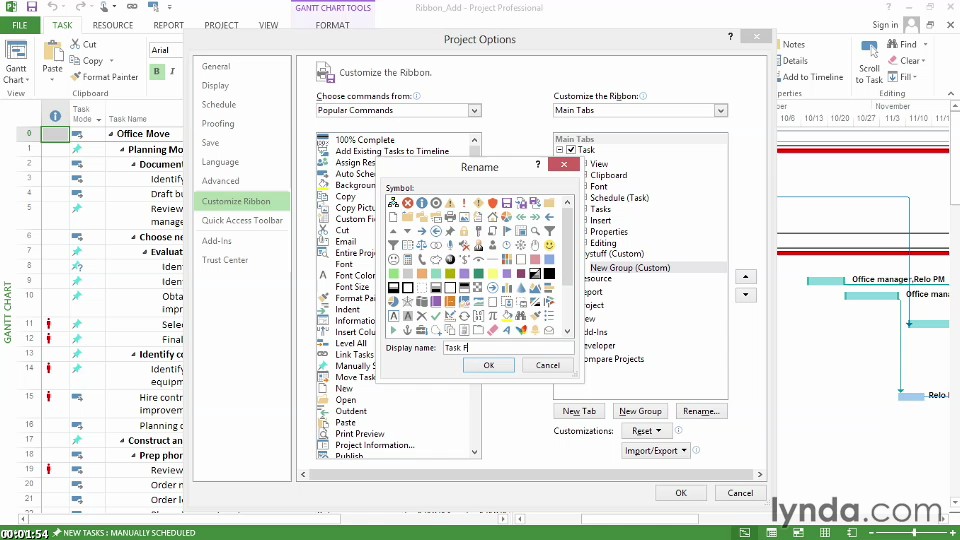Screen dimensions: 960x540
Task: Pick the pushpin symbol
Action: click(450, 231)
